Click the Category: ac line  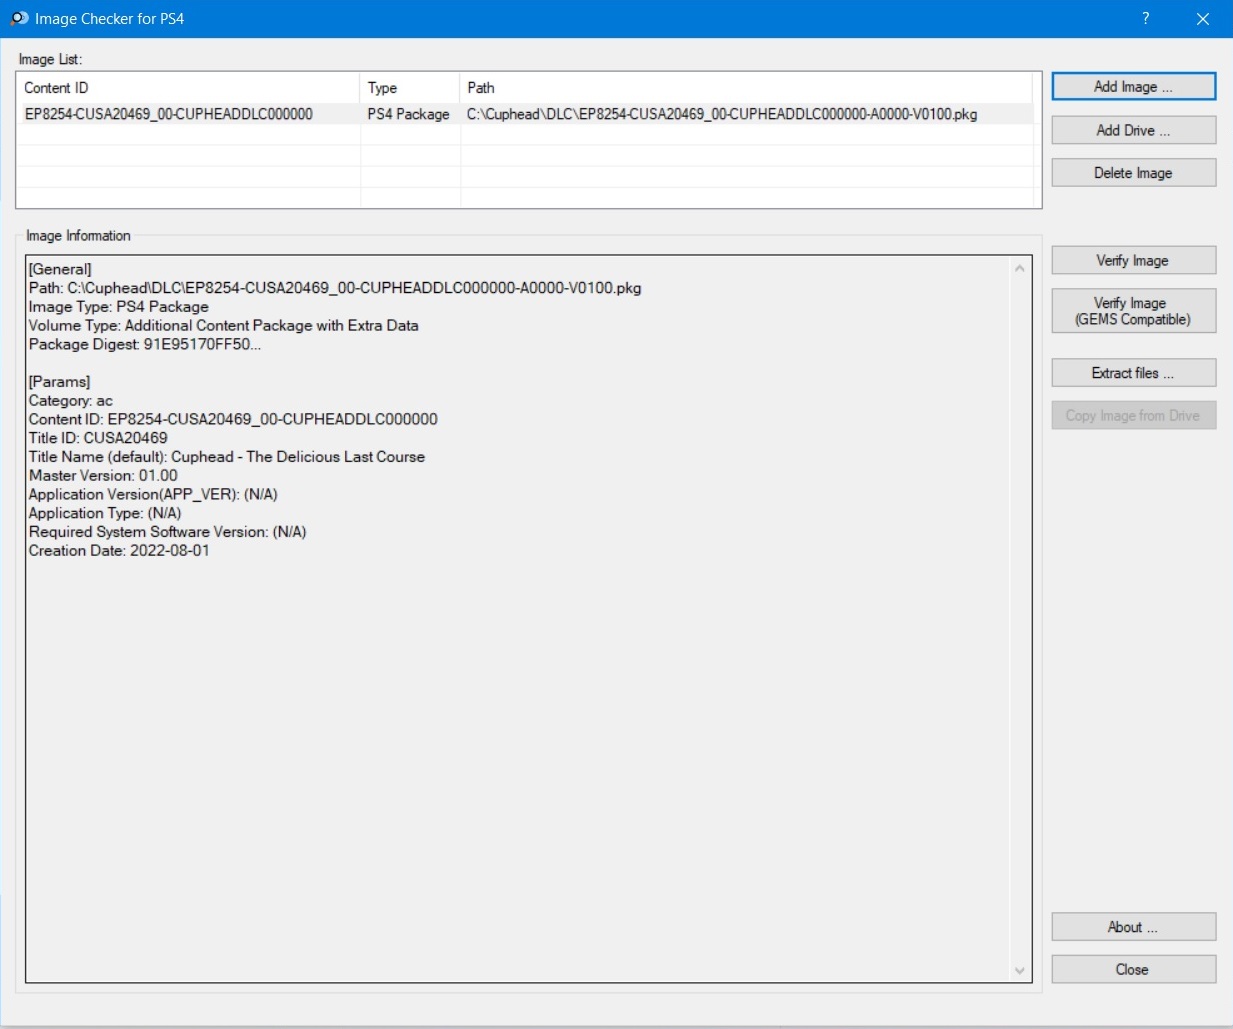70,401
